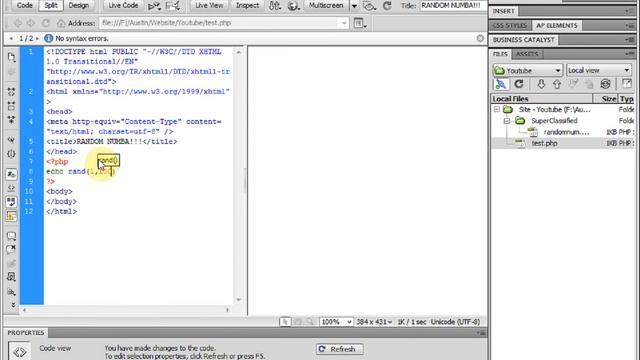
Task: Toggle Highlight Invalid Code icon
Action: (x=11, y=188)
